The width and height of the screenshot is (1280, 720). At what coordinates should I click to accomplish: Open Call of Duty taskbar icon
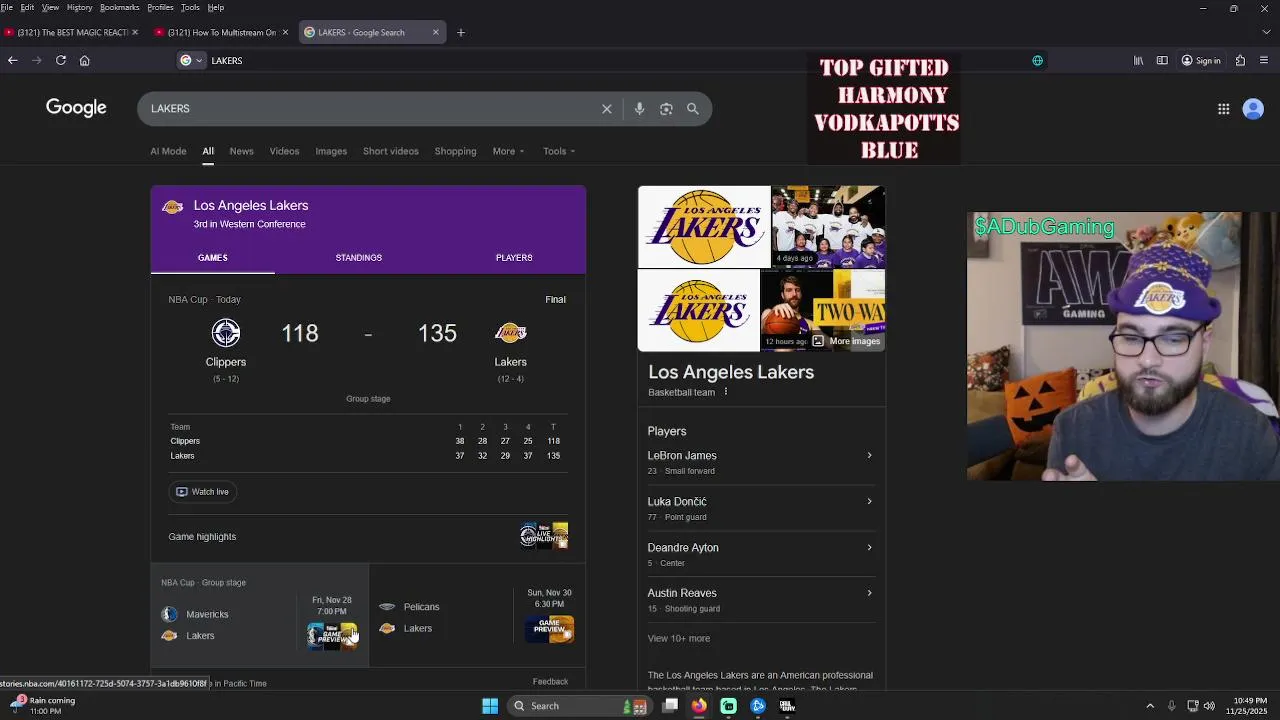[x=787, y=706]
